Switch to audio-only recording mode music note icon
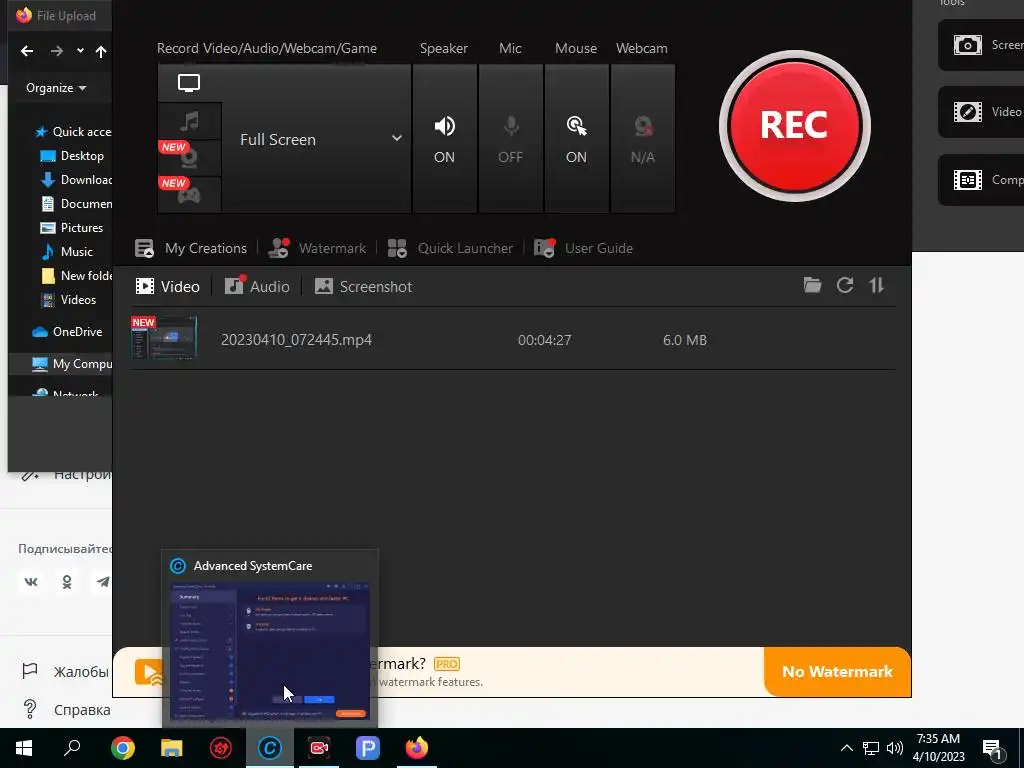This screenshot has width=1024, height=768. 189,121
